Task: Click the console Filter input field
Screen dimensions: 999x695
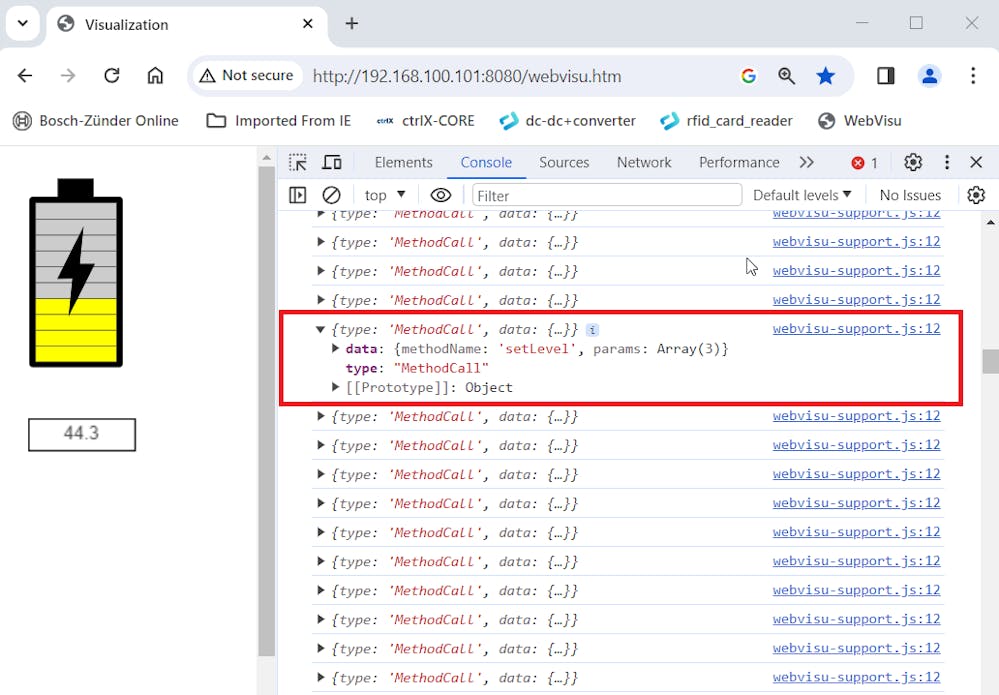Action: [606, 195]
